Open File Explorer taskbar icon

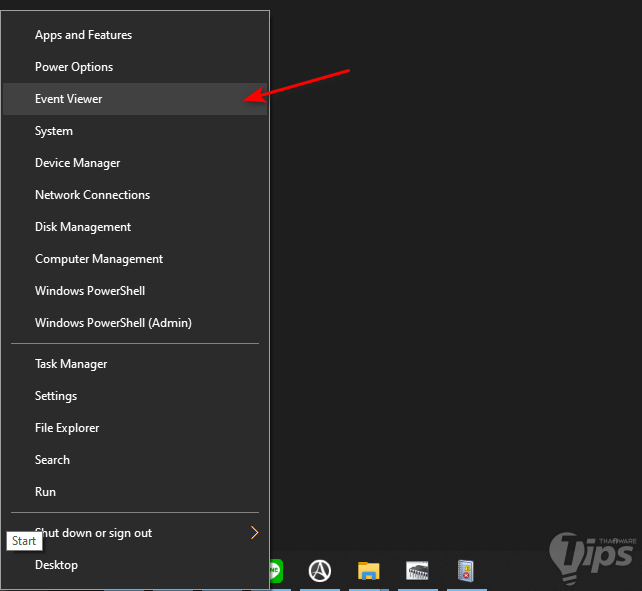(x=368, y=571)
